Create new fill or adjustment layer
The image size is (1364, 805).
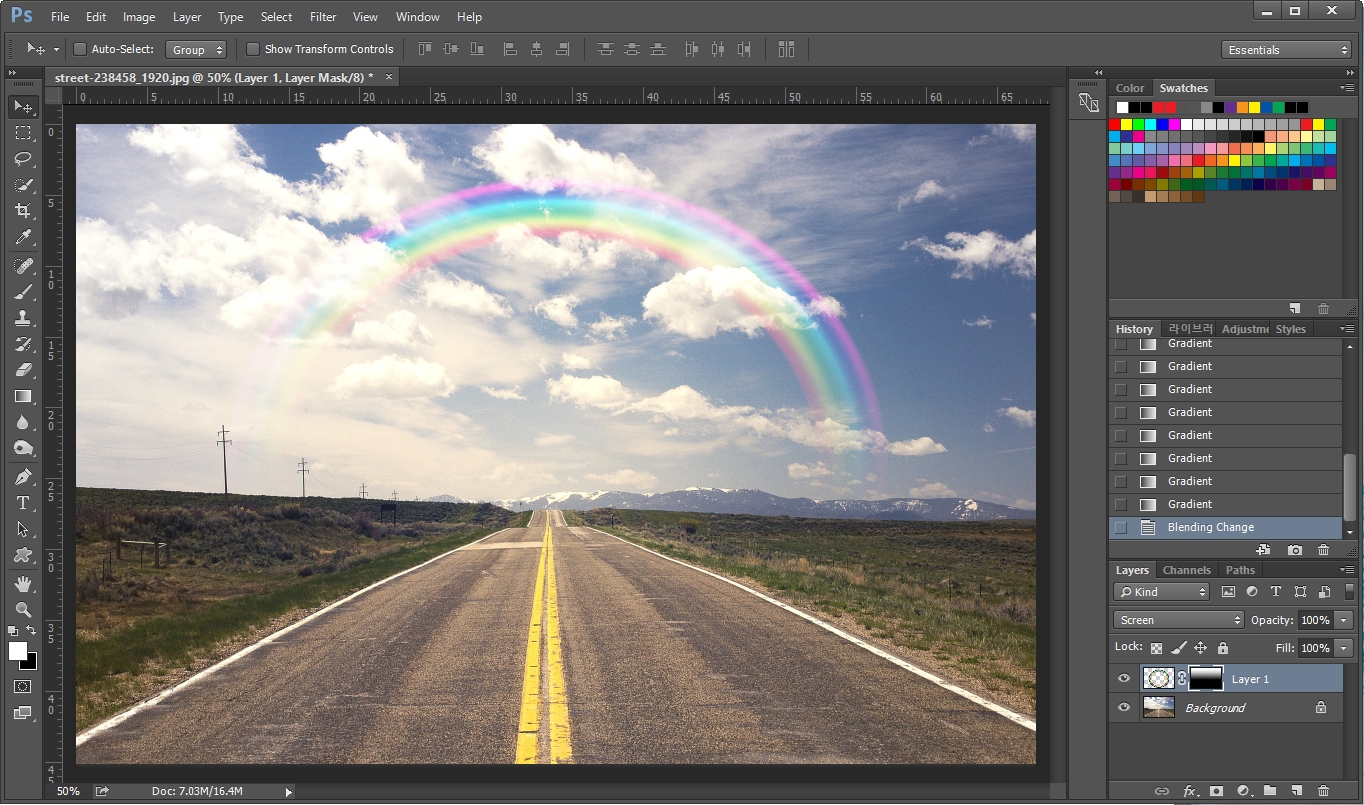[1243, 790]
